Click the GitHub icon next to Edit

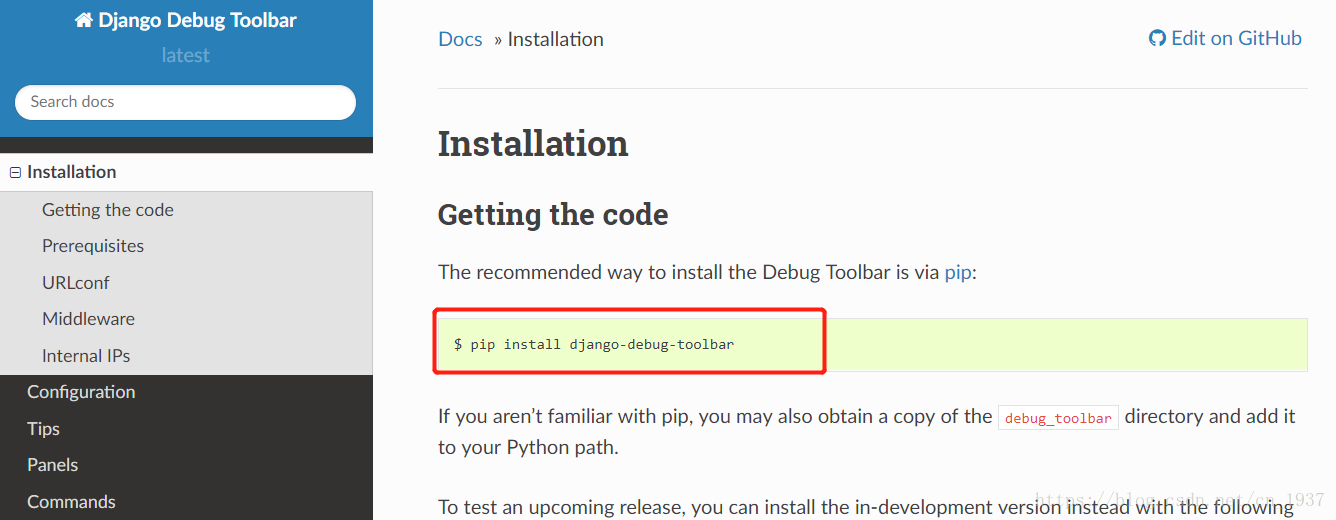click(1157, 39)
